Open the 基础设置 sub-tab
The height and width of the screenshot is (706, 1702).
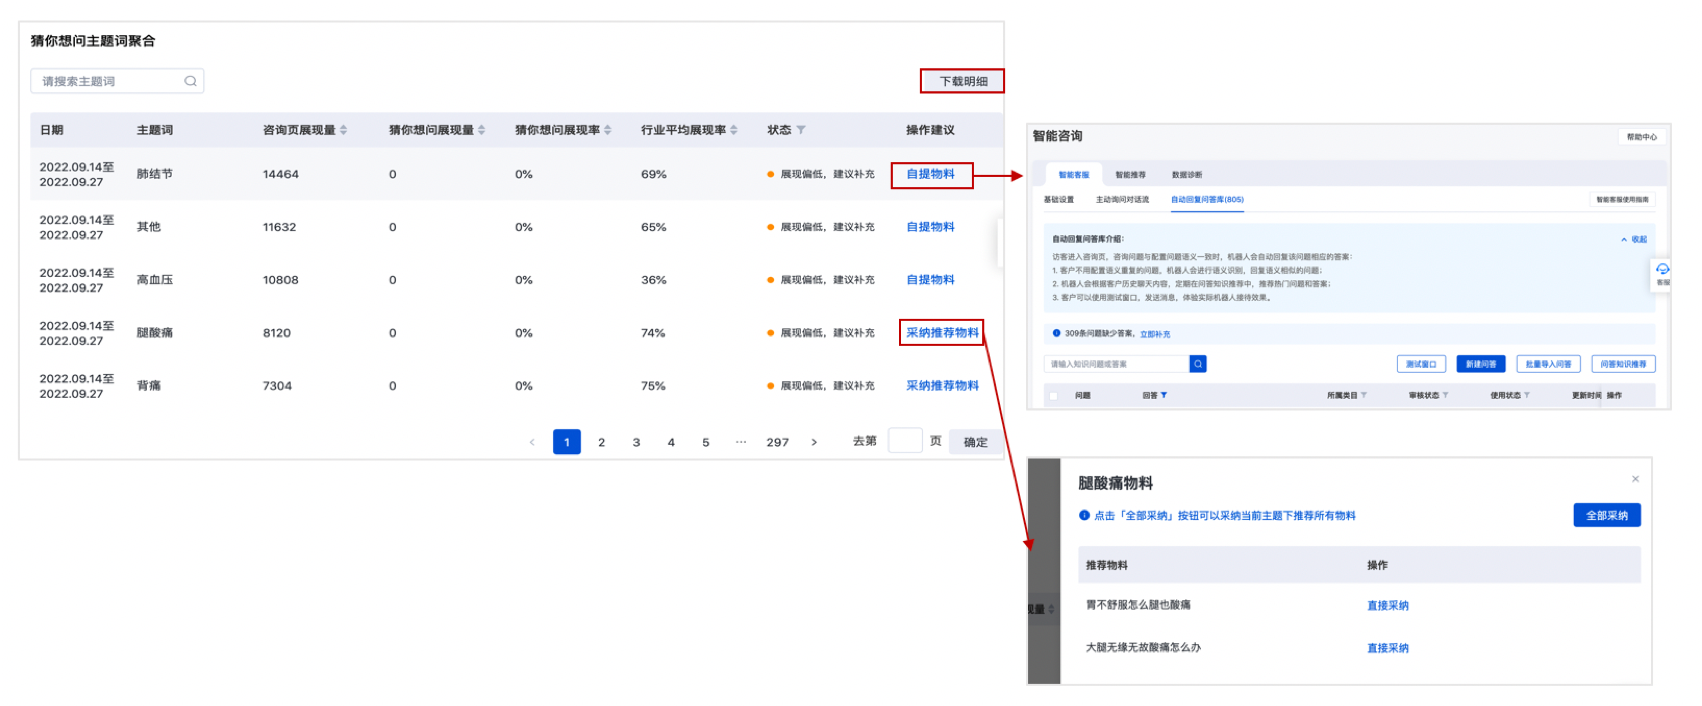pyautogui.click(x=1058, y=200)
